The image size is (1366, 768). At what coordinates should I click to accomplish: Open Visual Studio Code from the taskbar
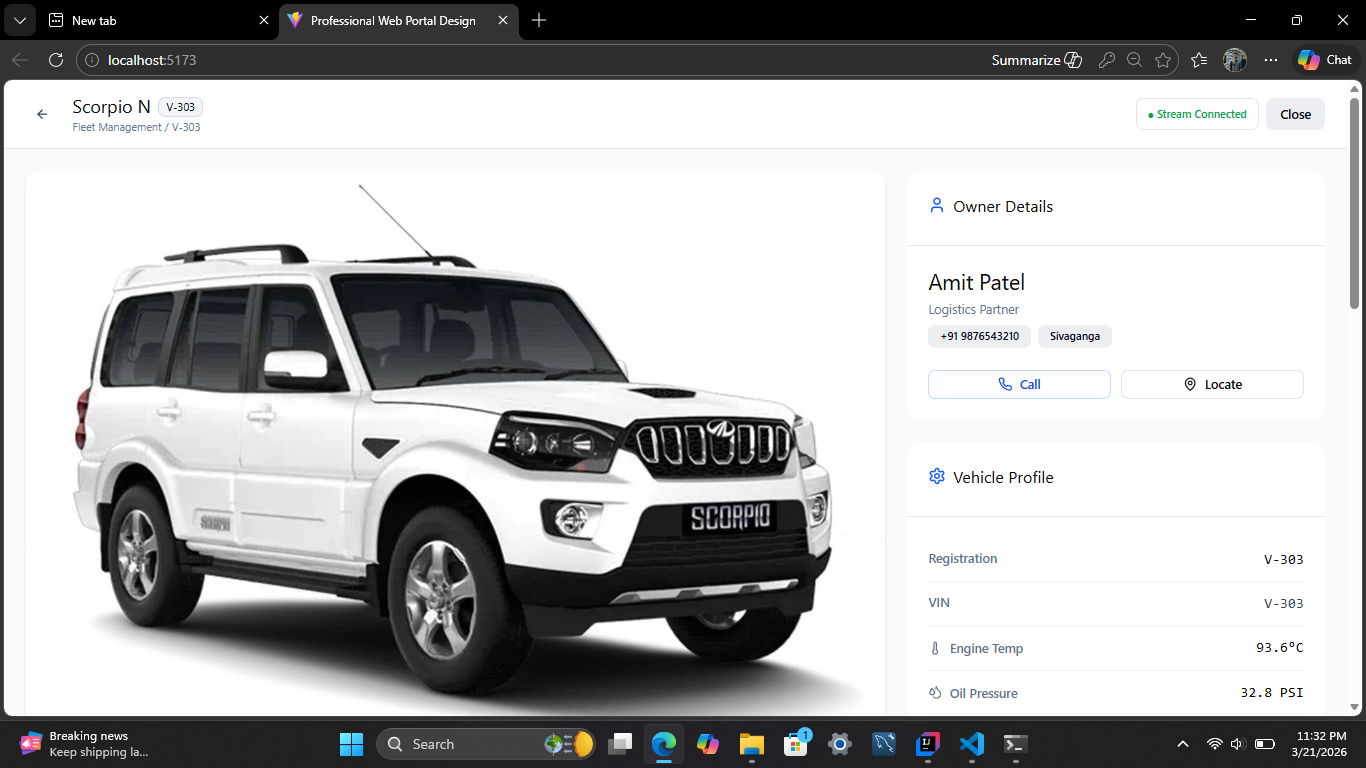[971, 744]
